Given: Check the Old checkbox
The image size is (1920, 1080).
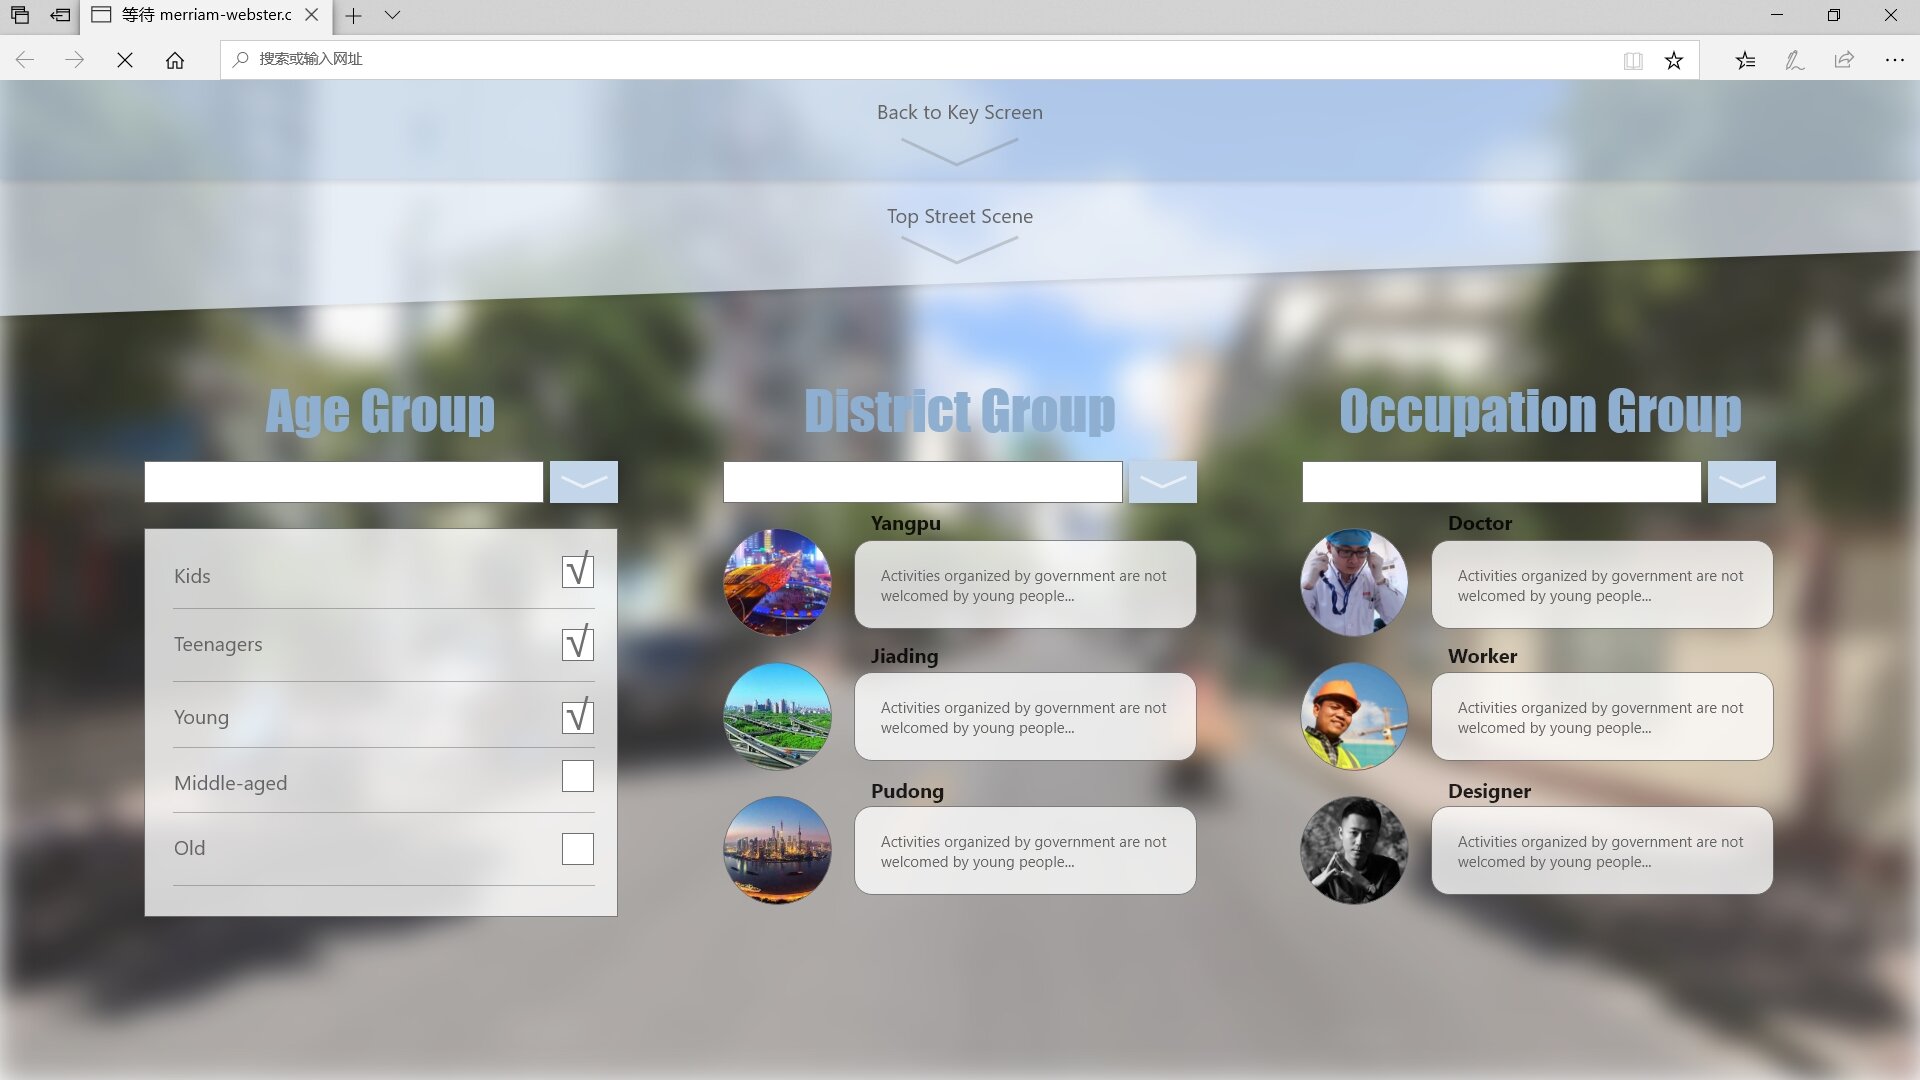Looking at the screenshot, I should coord(577,849).
